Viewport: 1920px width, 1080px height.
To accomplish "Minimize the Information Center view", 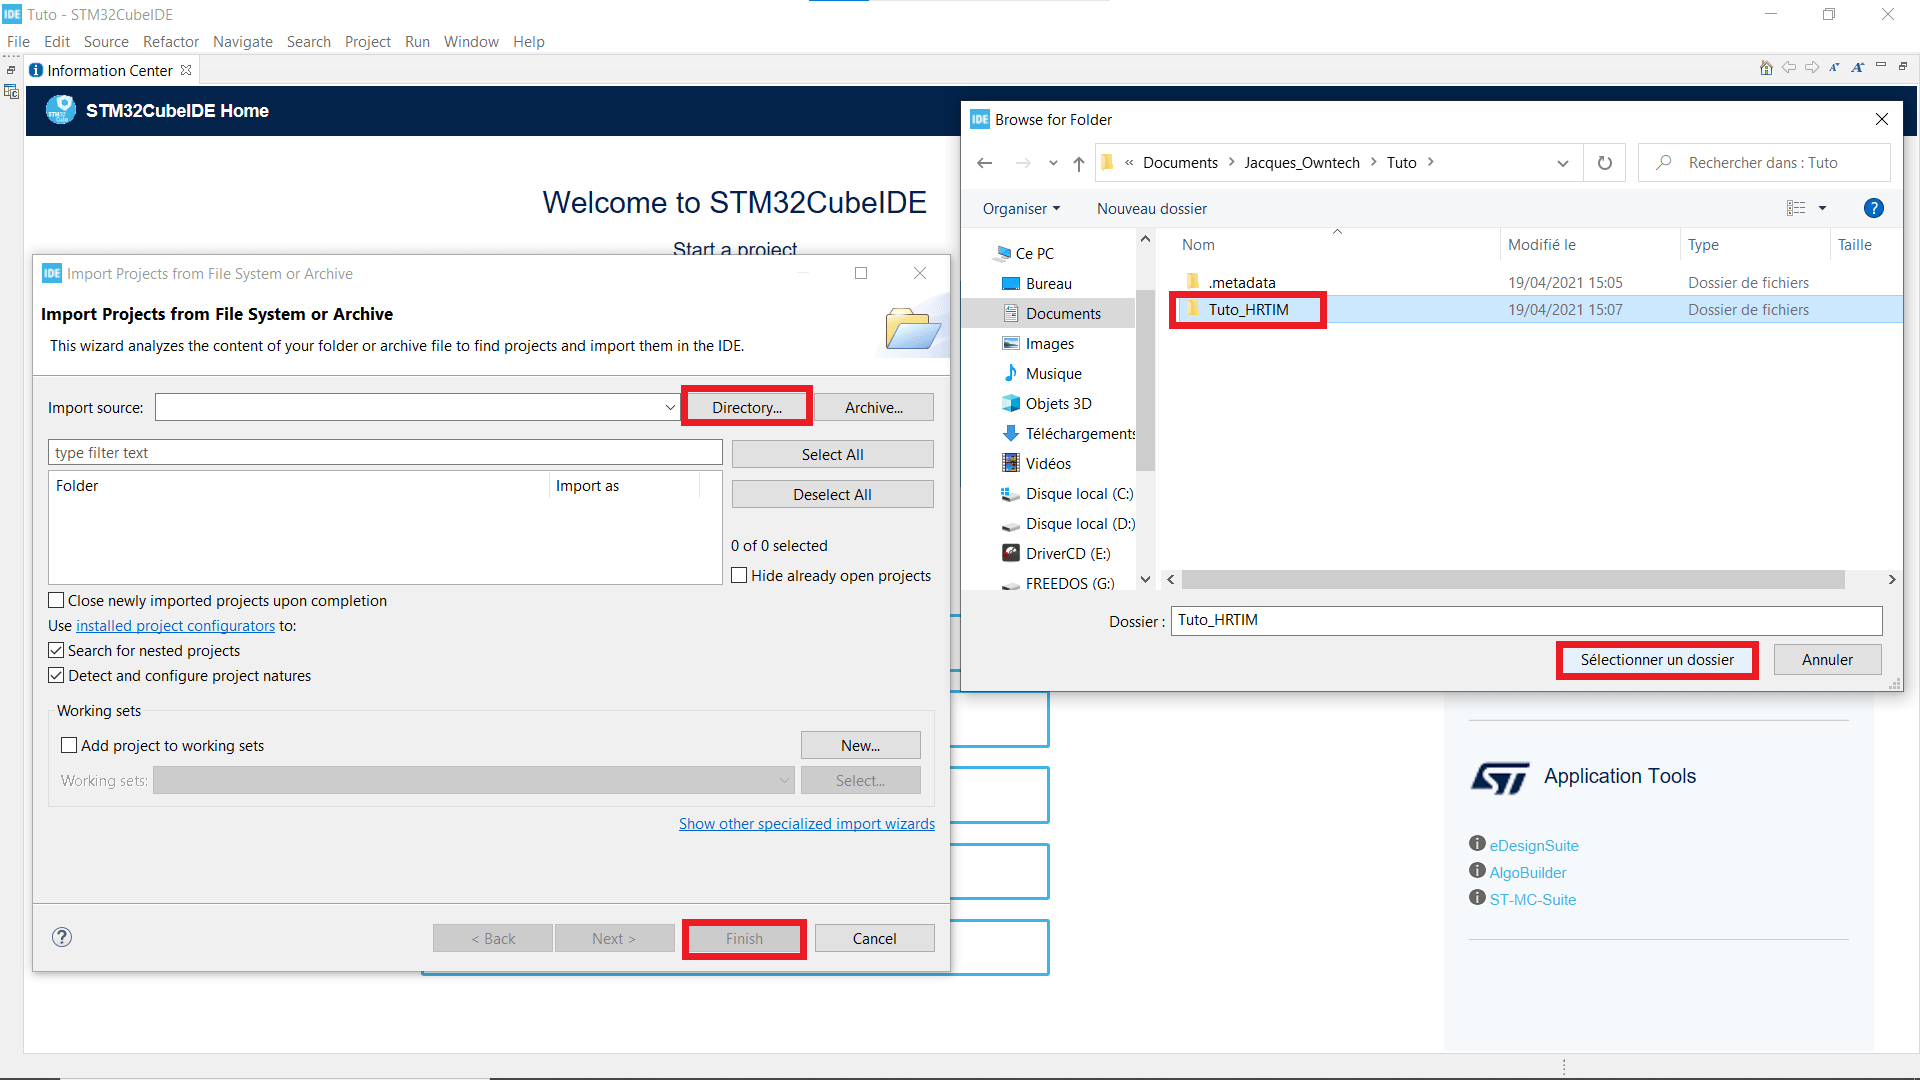I will (x=1881, y=66).
